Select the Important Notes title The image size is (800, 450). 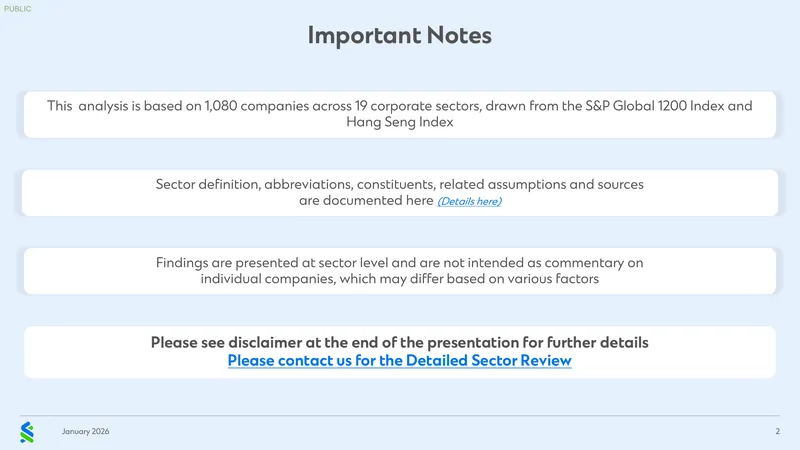coord(399,35)
